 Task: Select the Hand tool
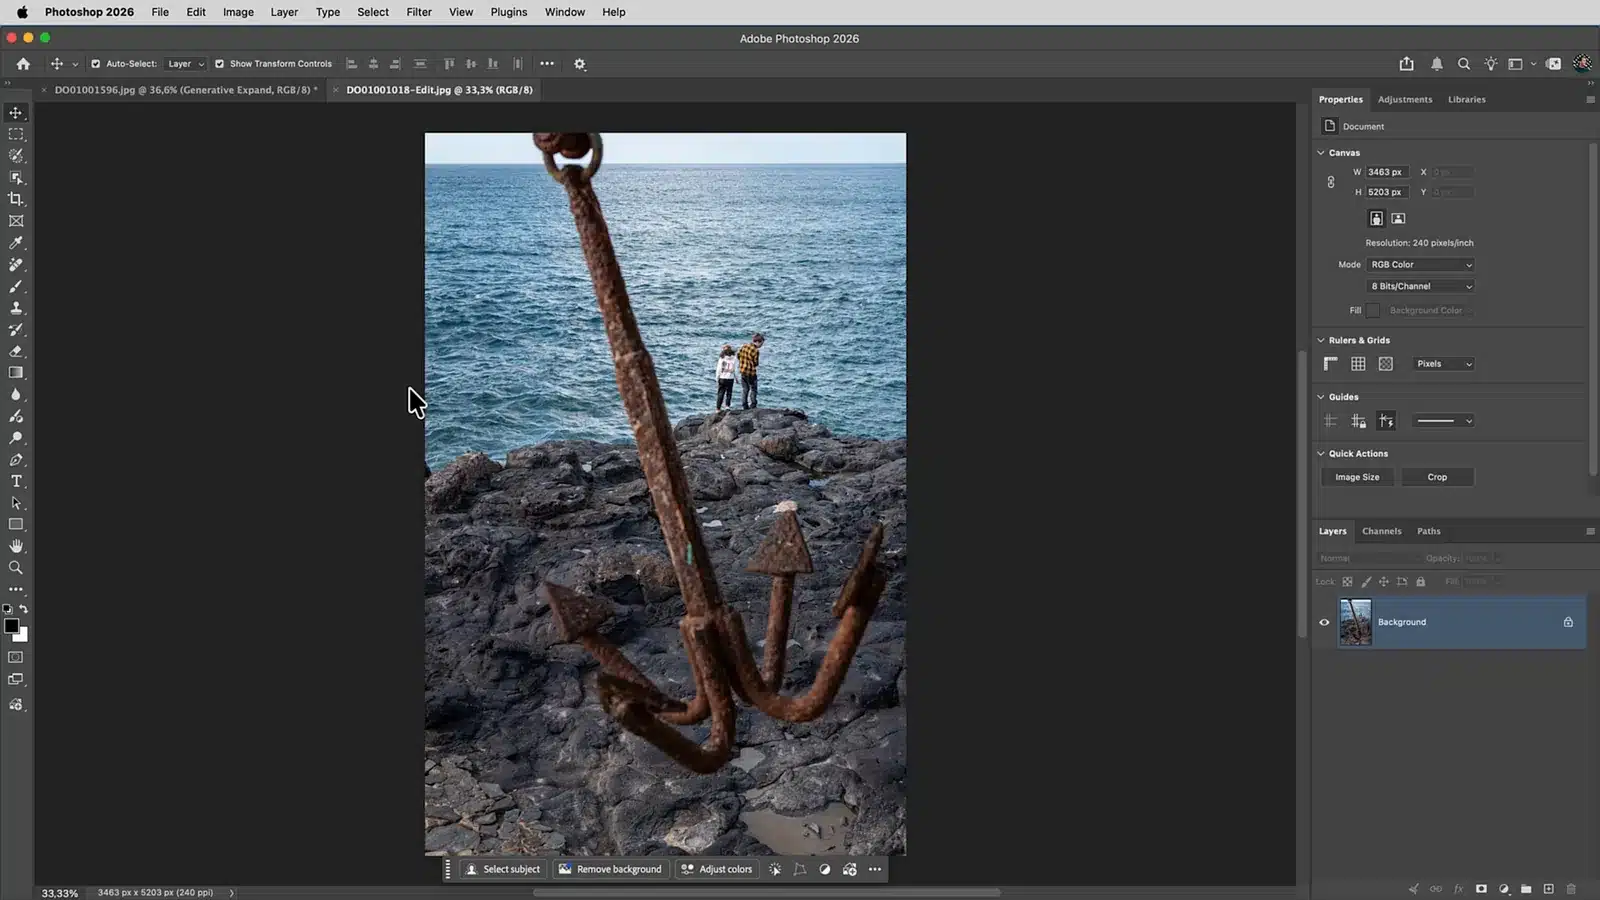click(16, 546)
